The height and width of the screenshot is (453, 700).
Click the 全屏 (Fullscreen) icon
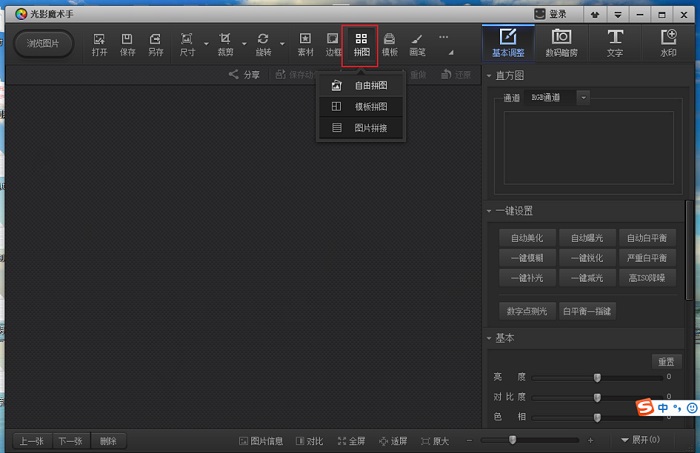tap(342, 441)
